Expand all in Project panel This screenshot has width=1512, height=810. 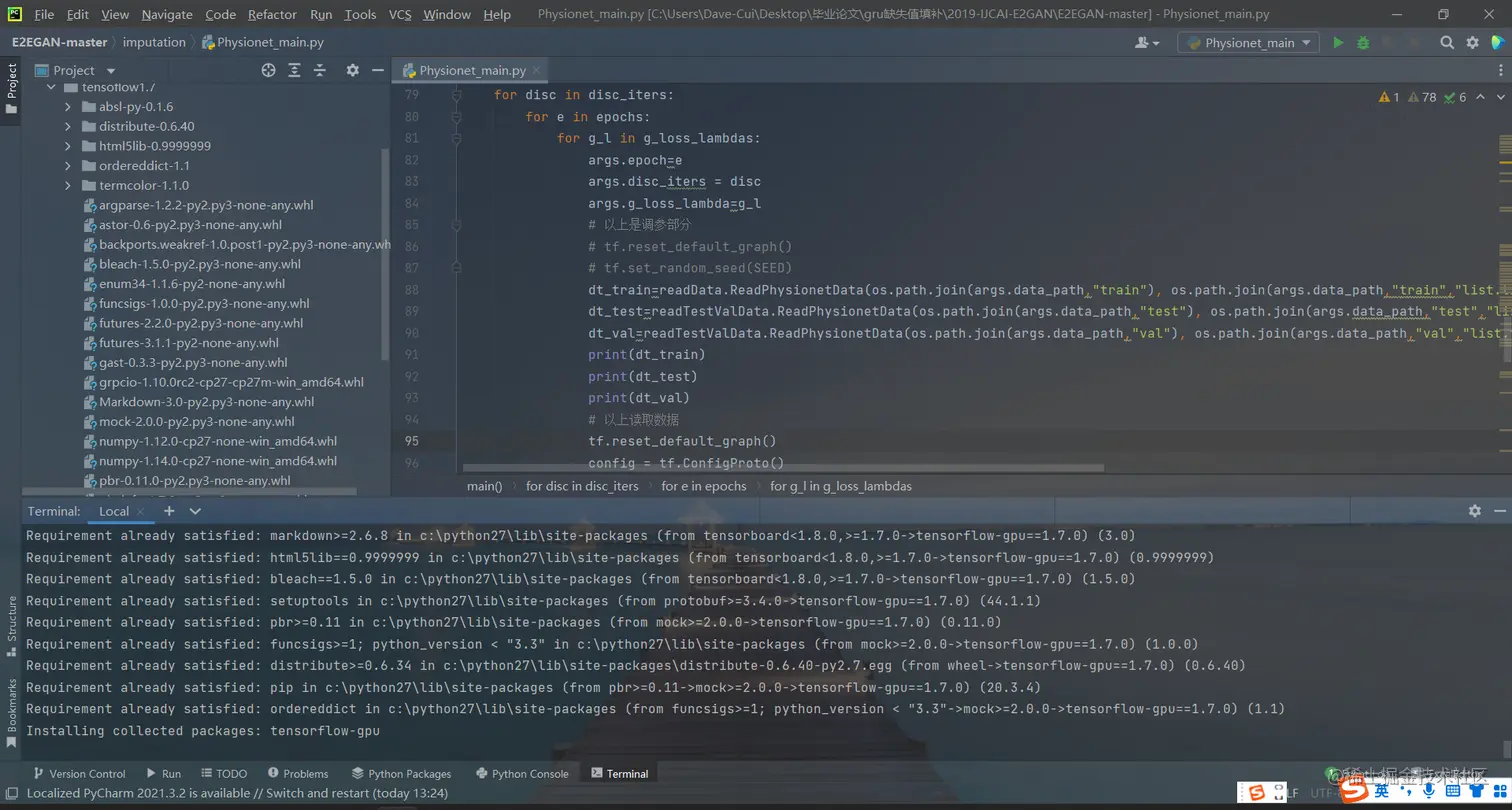pyautogui.click(x=294, y=70)
